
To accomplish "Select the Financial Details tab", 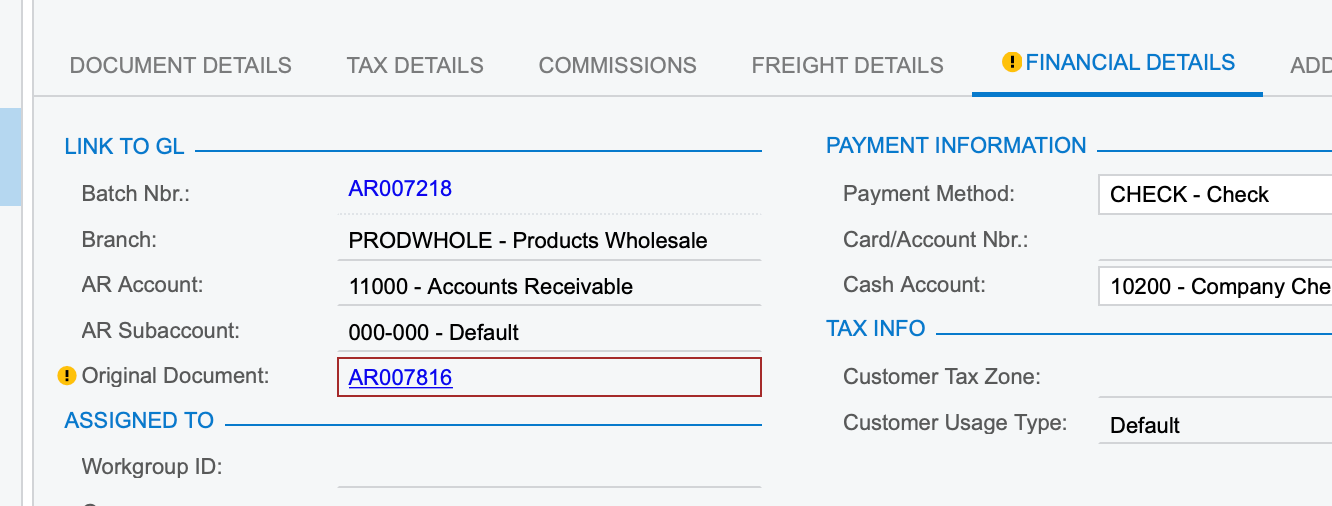I will click(1118, 63).
